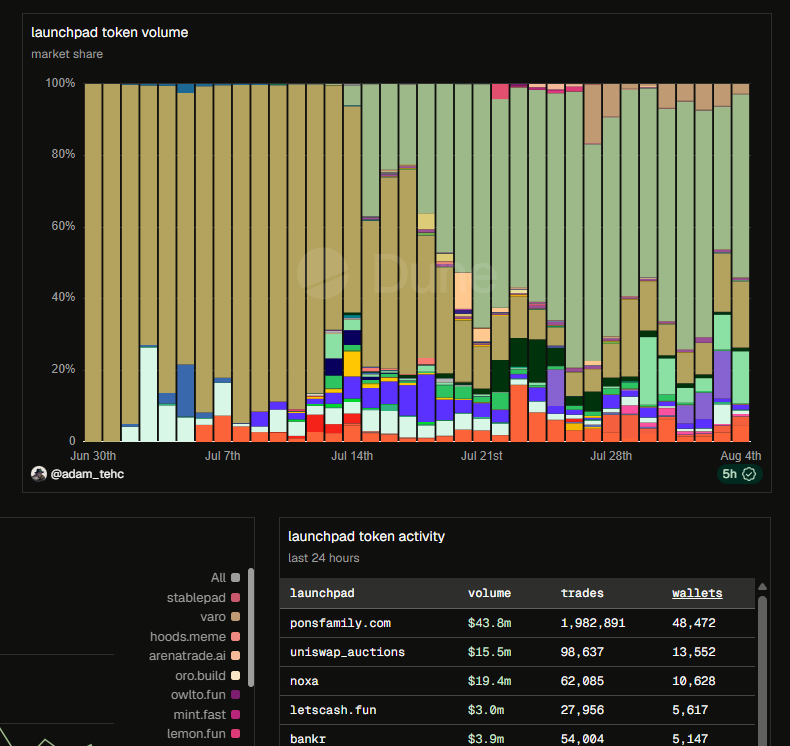Open the @adam_tehc author profile avatar
Screen dimensions: 790x746
(39, 474)
